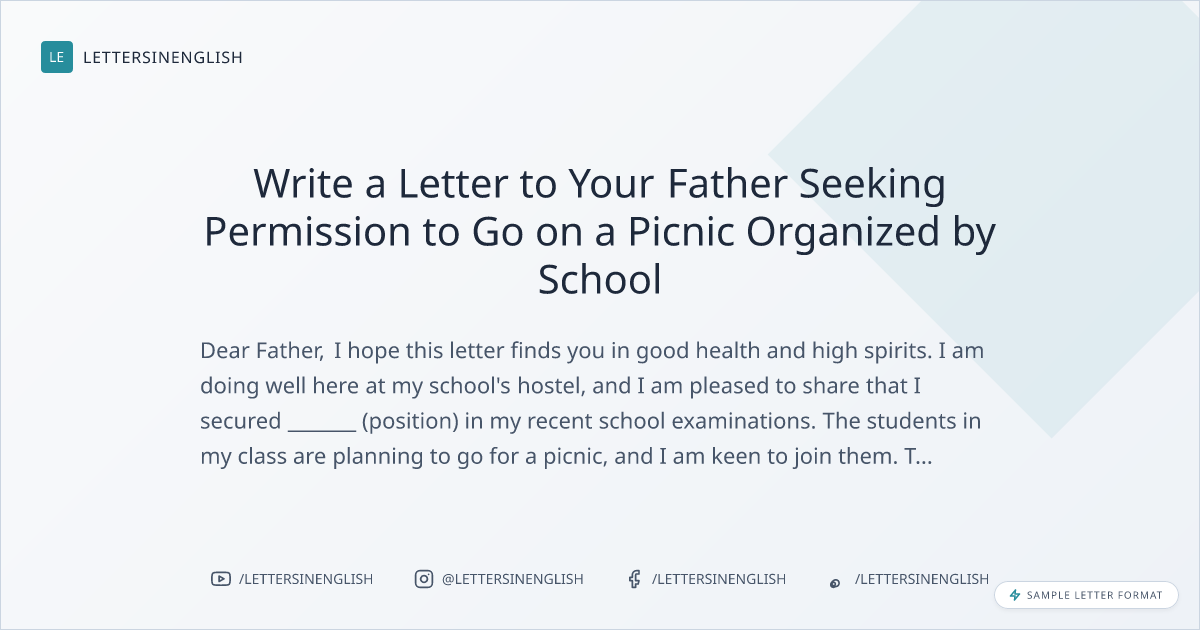Click the word "School" ending the title
1200x630 pixels.
[x=600, y=280]
